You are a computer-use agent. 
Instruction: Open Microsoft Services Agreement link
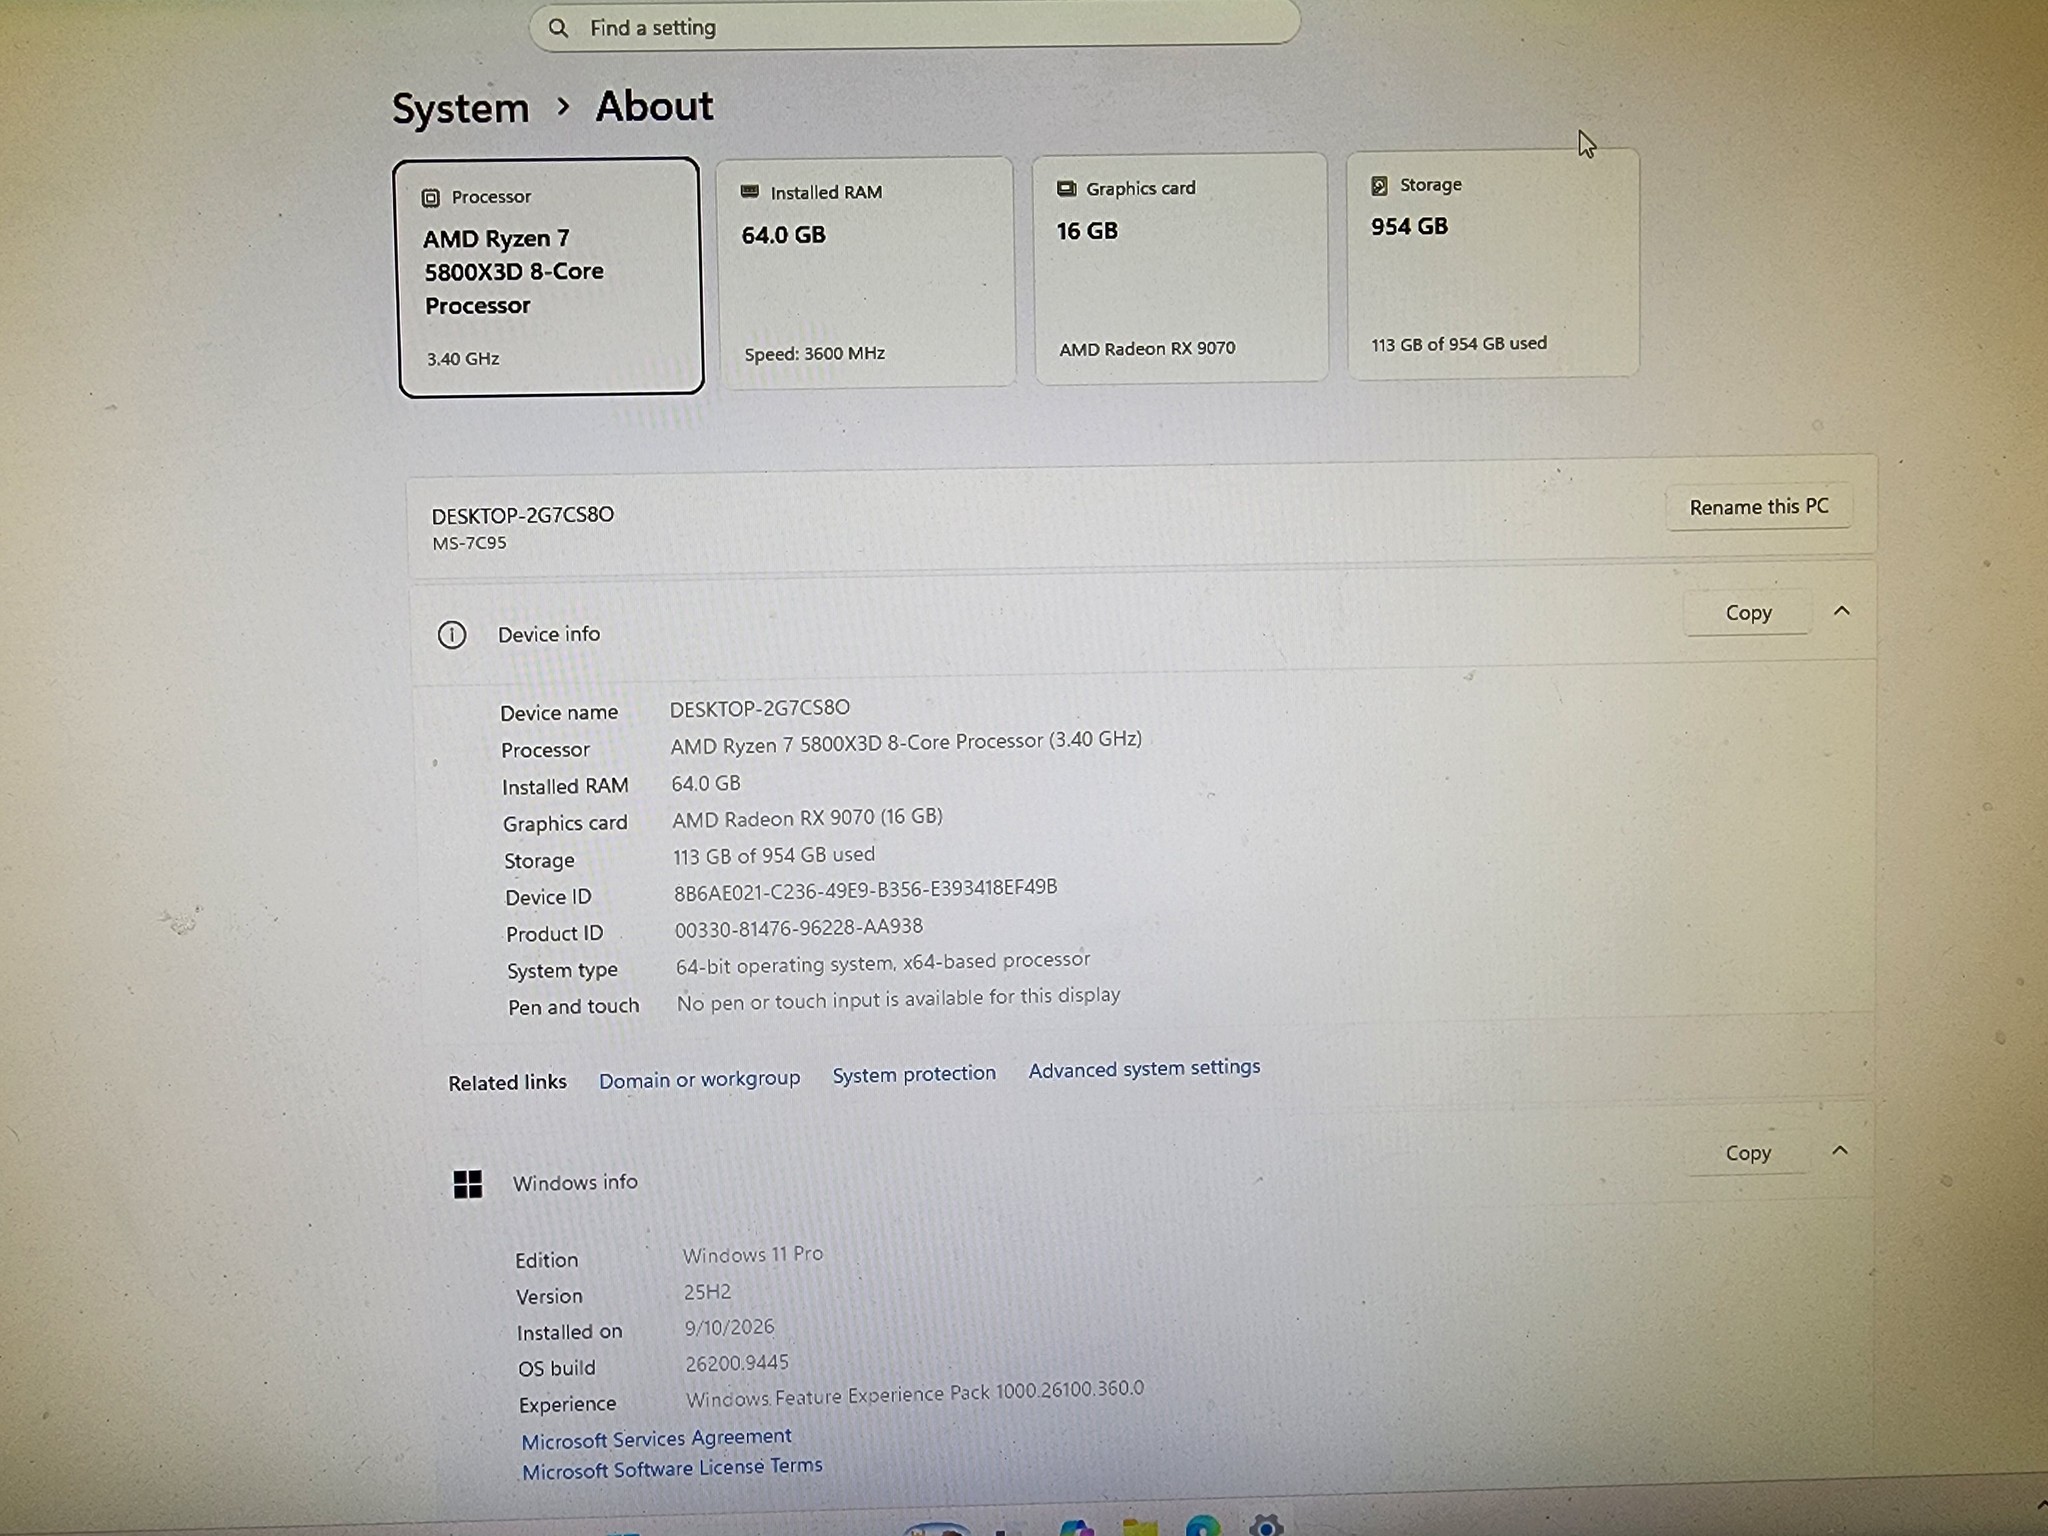point(656,1439)
